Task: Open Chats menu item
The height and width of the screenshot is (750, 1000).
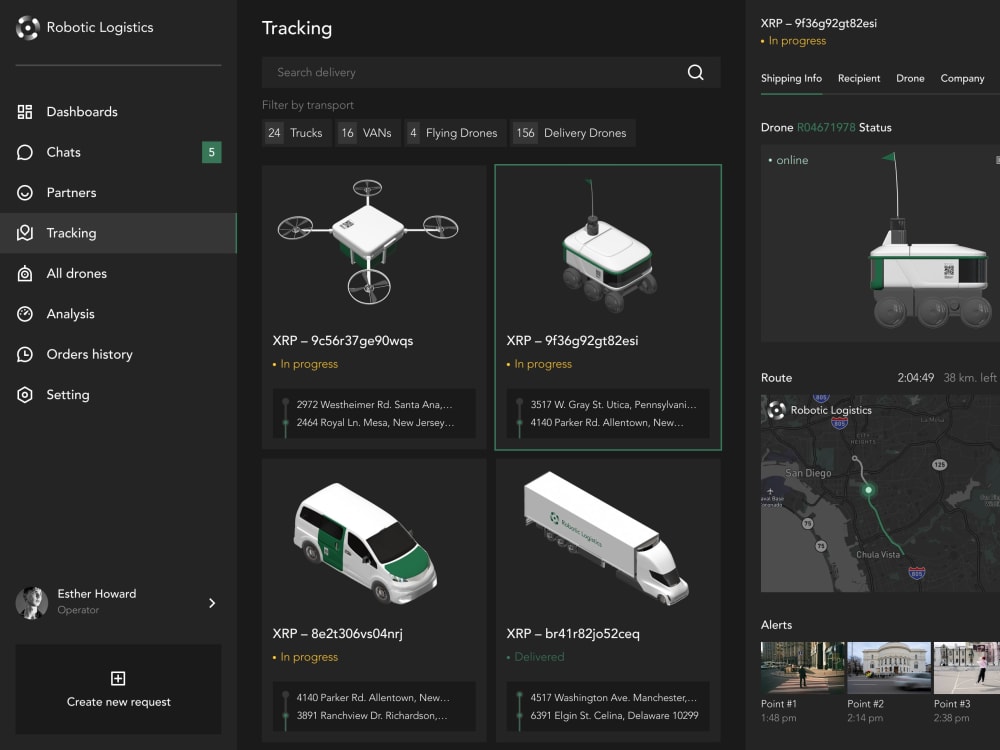Action: (118, 152)
